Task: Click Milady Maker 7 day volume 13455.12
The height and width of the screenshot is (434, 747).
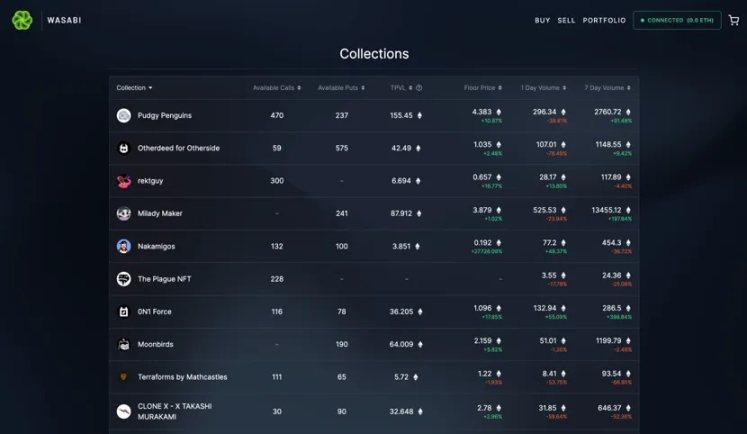Action: [x=606, y=210]
